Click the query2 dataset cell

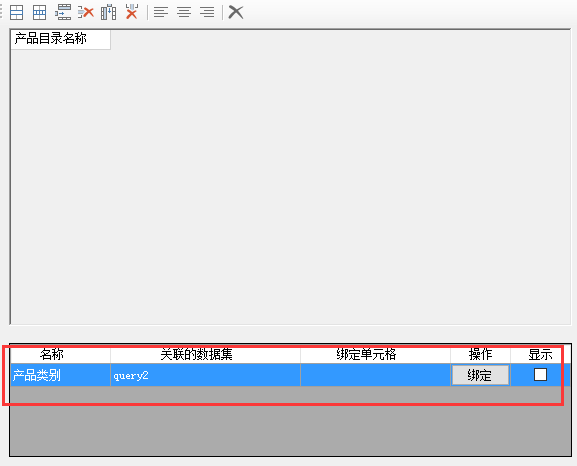tap(205, 375)
